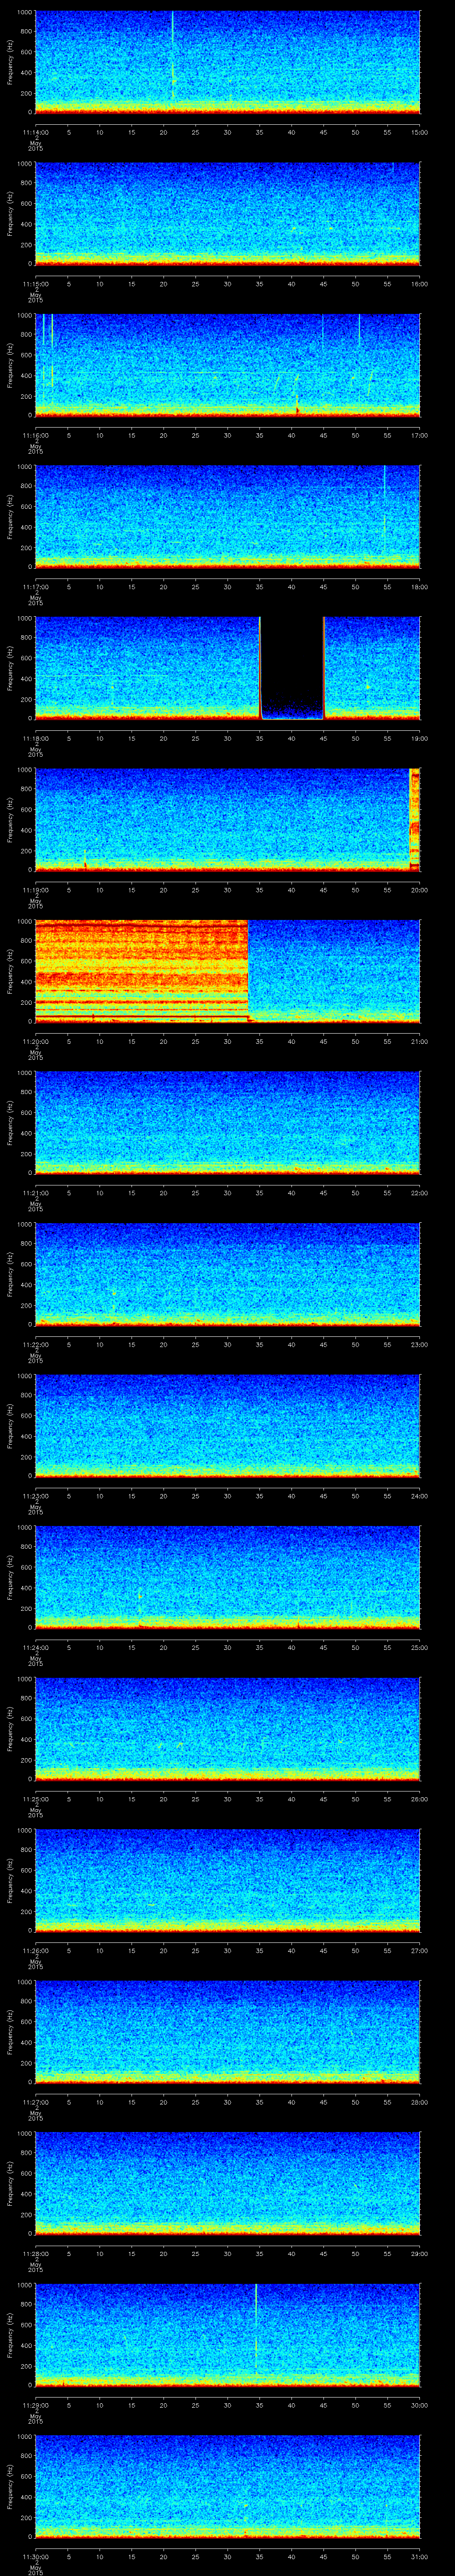
Task: Click the 15:00 end time label
Action: click(420, 132)
